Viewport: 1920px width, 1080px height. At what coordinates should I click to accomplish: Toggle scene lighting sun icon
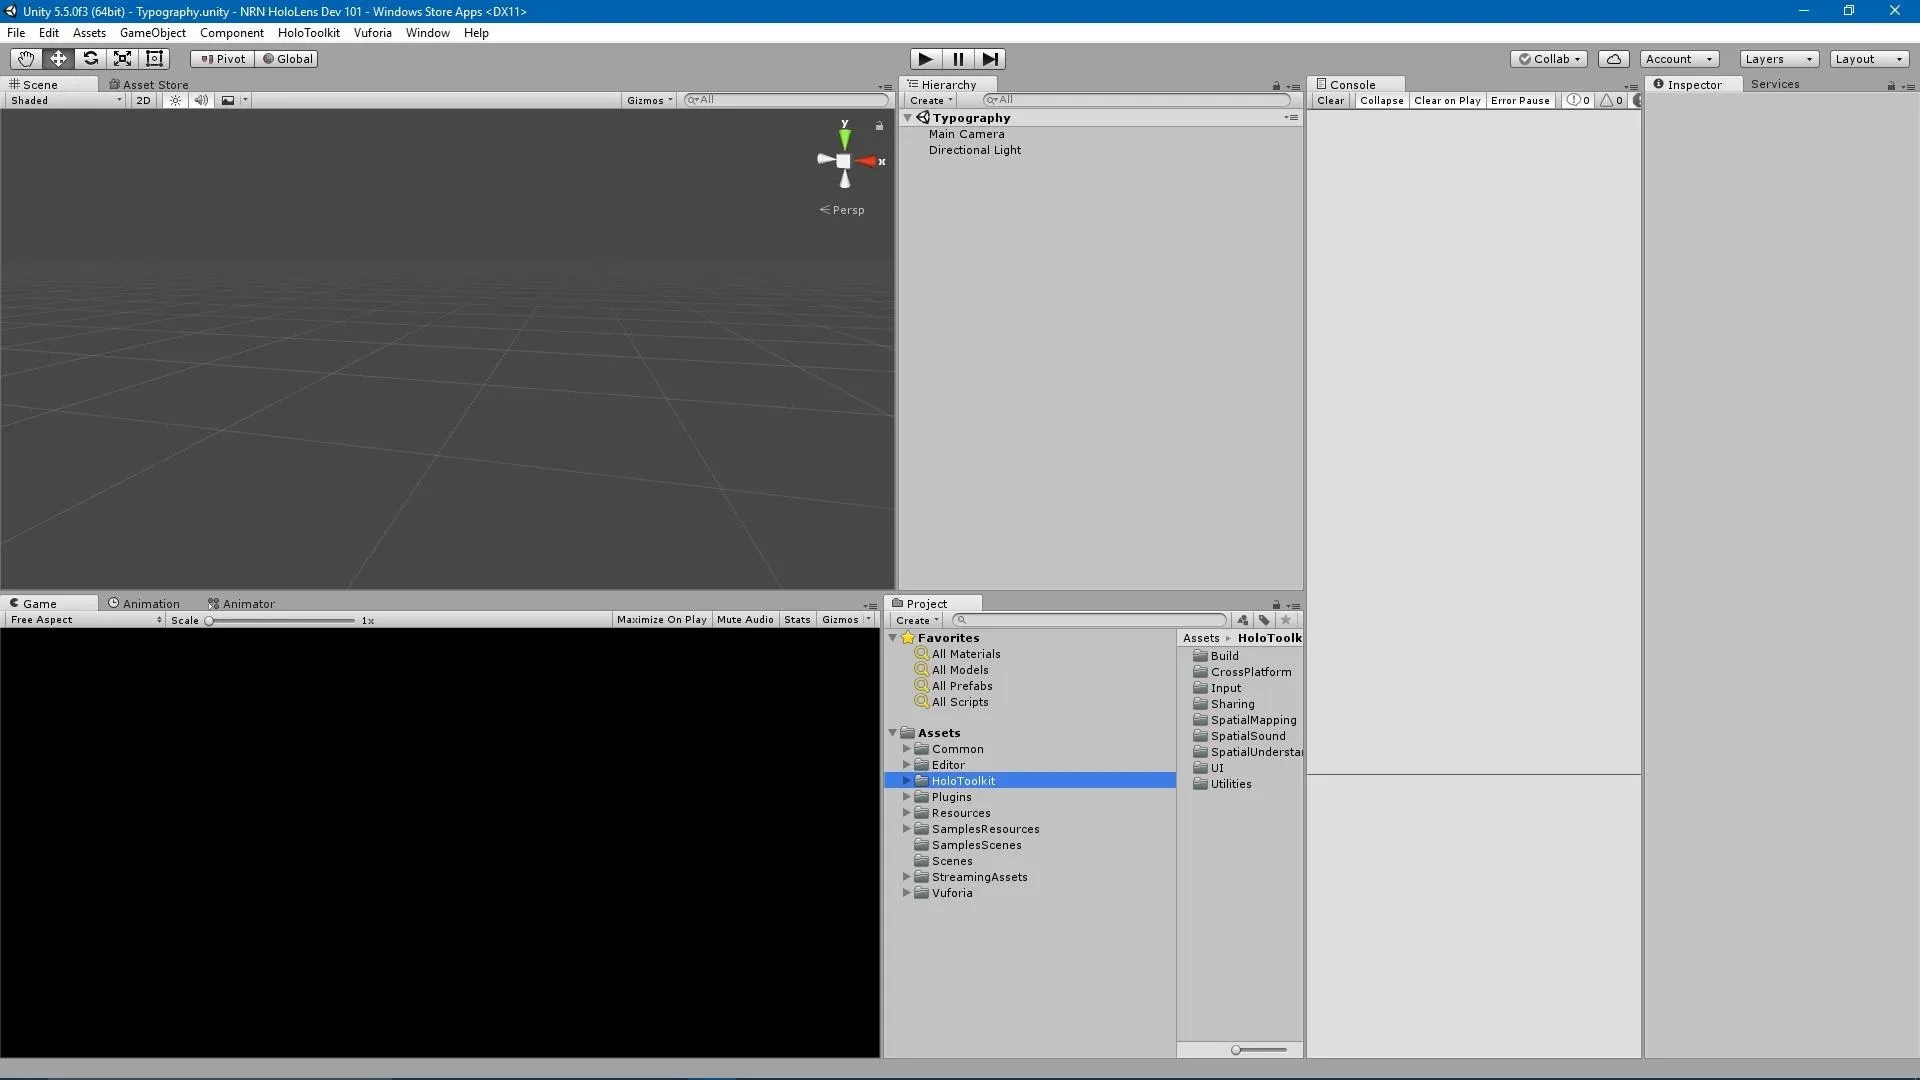(175, 100)
